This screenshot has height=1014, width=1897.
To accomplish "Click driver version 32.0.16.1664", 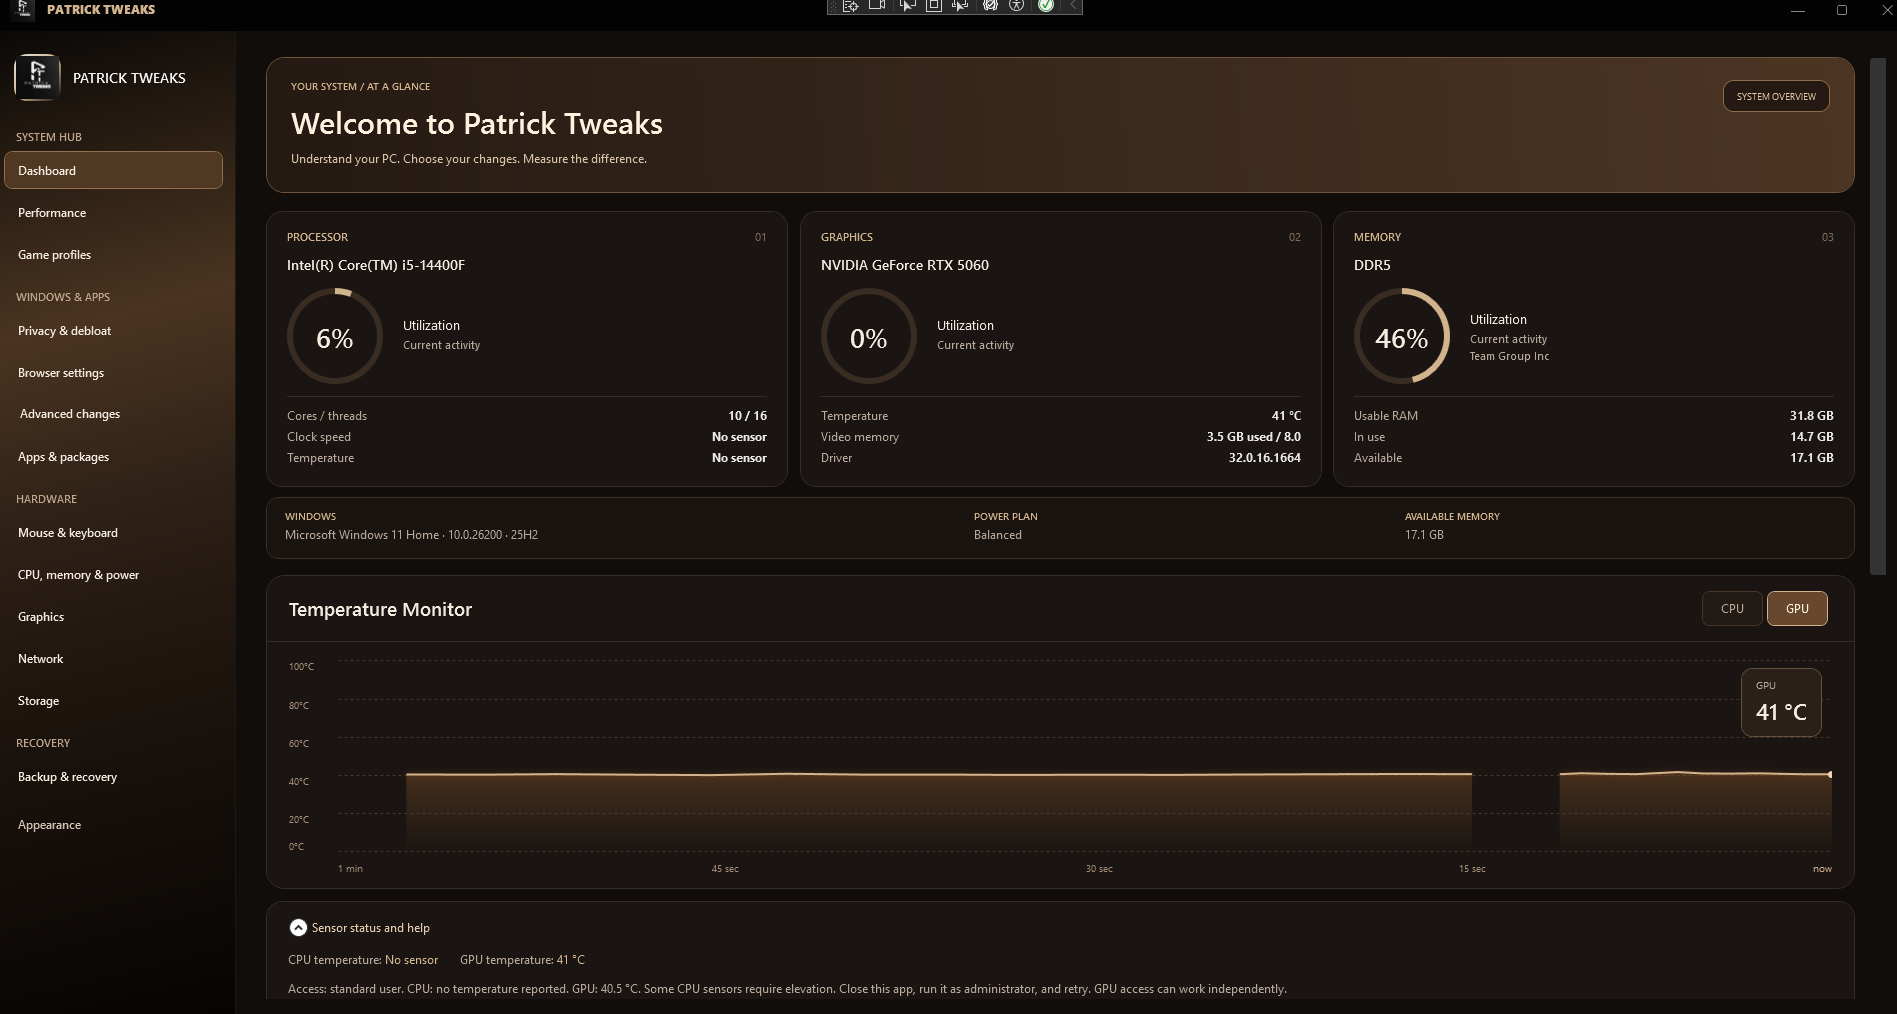I will tap(1264, 458).
